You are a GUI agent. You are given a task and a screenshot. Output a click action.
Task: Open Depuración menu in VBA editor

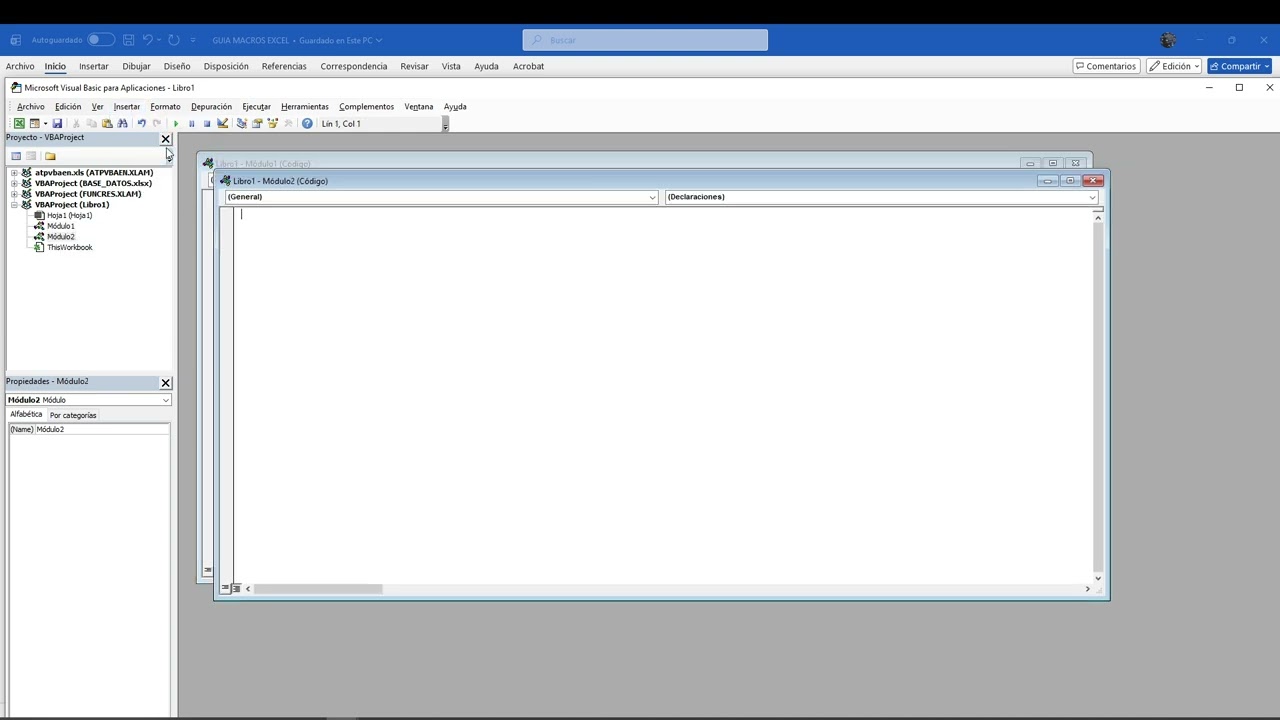click(x=211, y=107)
